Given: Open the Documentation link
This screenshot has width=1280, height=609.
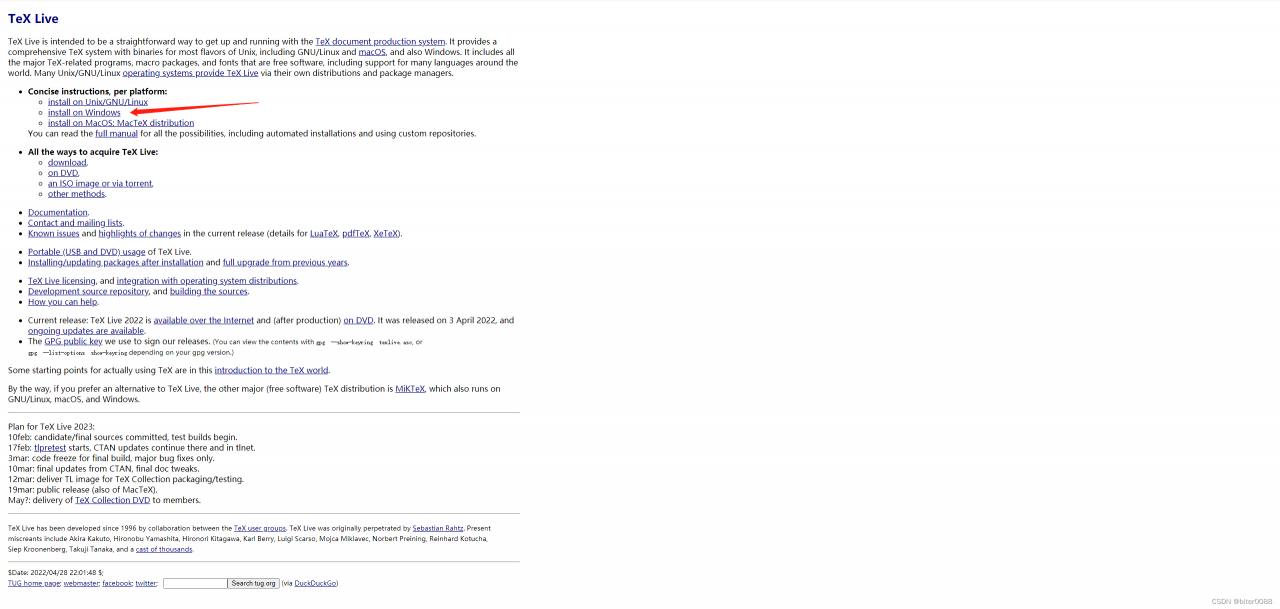Looking at the screenshot, I should click(x=58, y=212).
